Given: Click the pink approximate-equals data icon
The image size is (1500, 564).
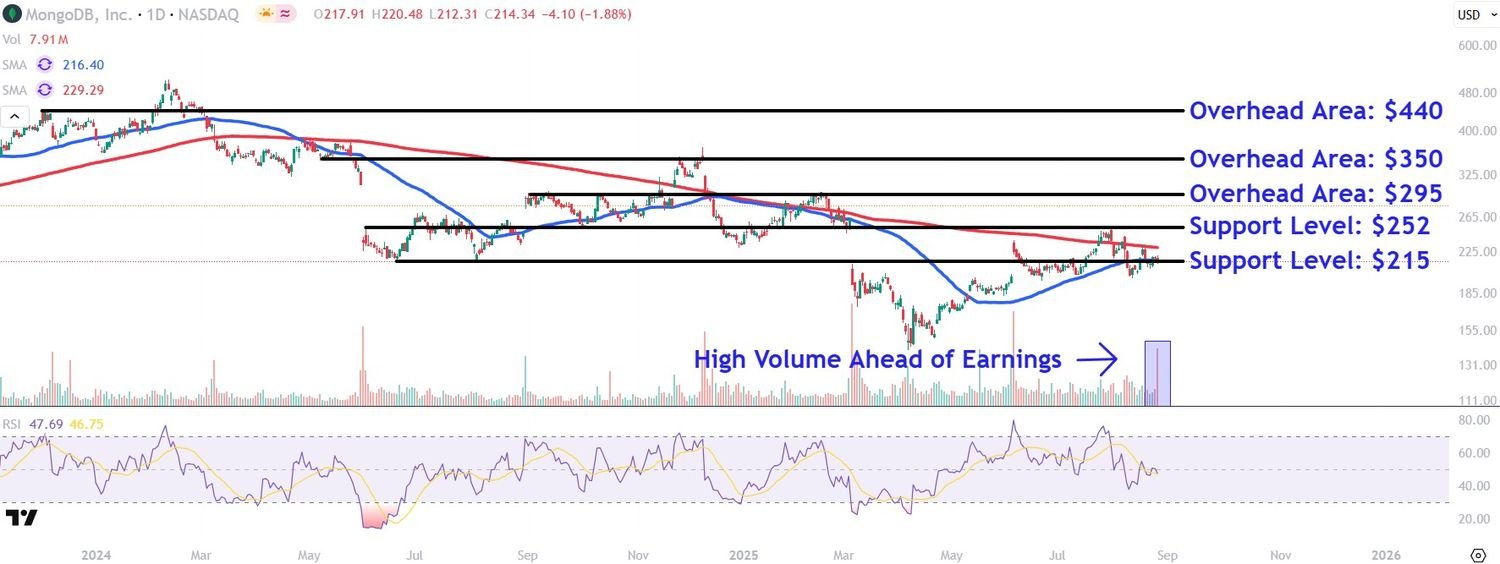Looking at the screenshot, I should 286,14.
